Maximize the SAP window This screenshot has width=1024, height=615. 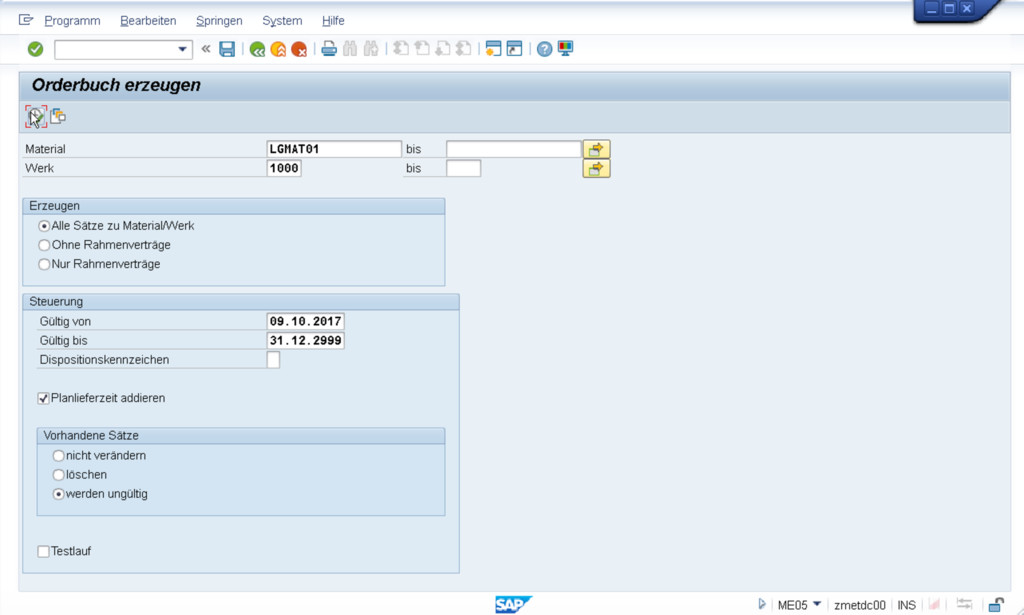click(x=950, y=9)
